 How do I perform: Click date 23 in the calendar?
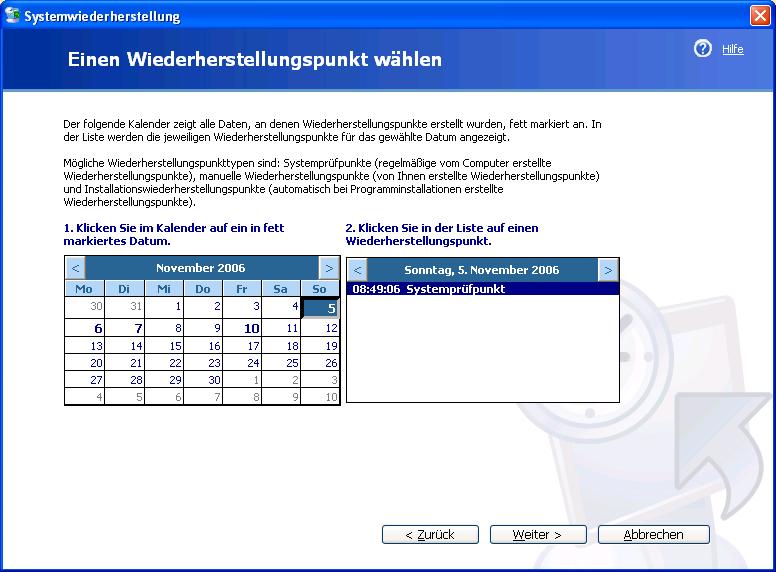coord(203,363)
